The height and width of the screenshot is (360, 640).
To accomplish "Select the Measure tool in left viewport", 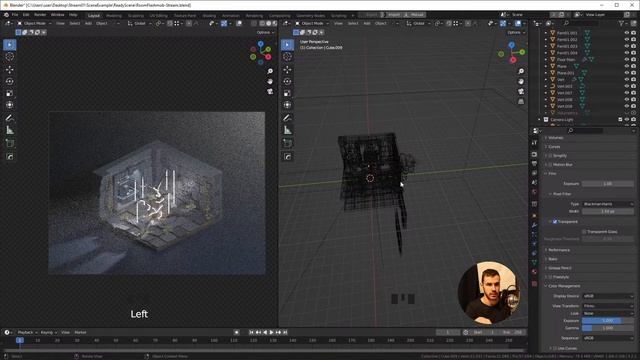I will point(9,130).
